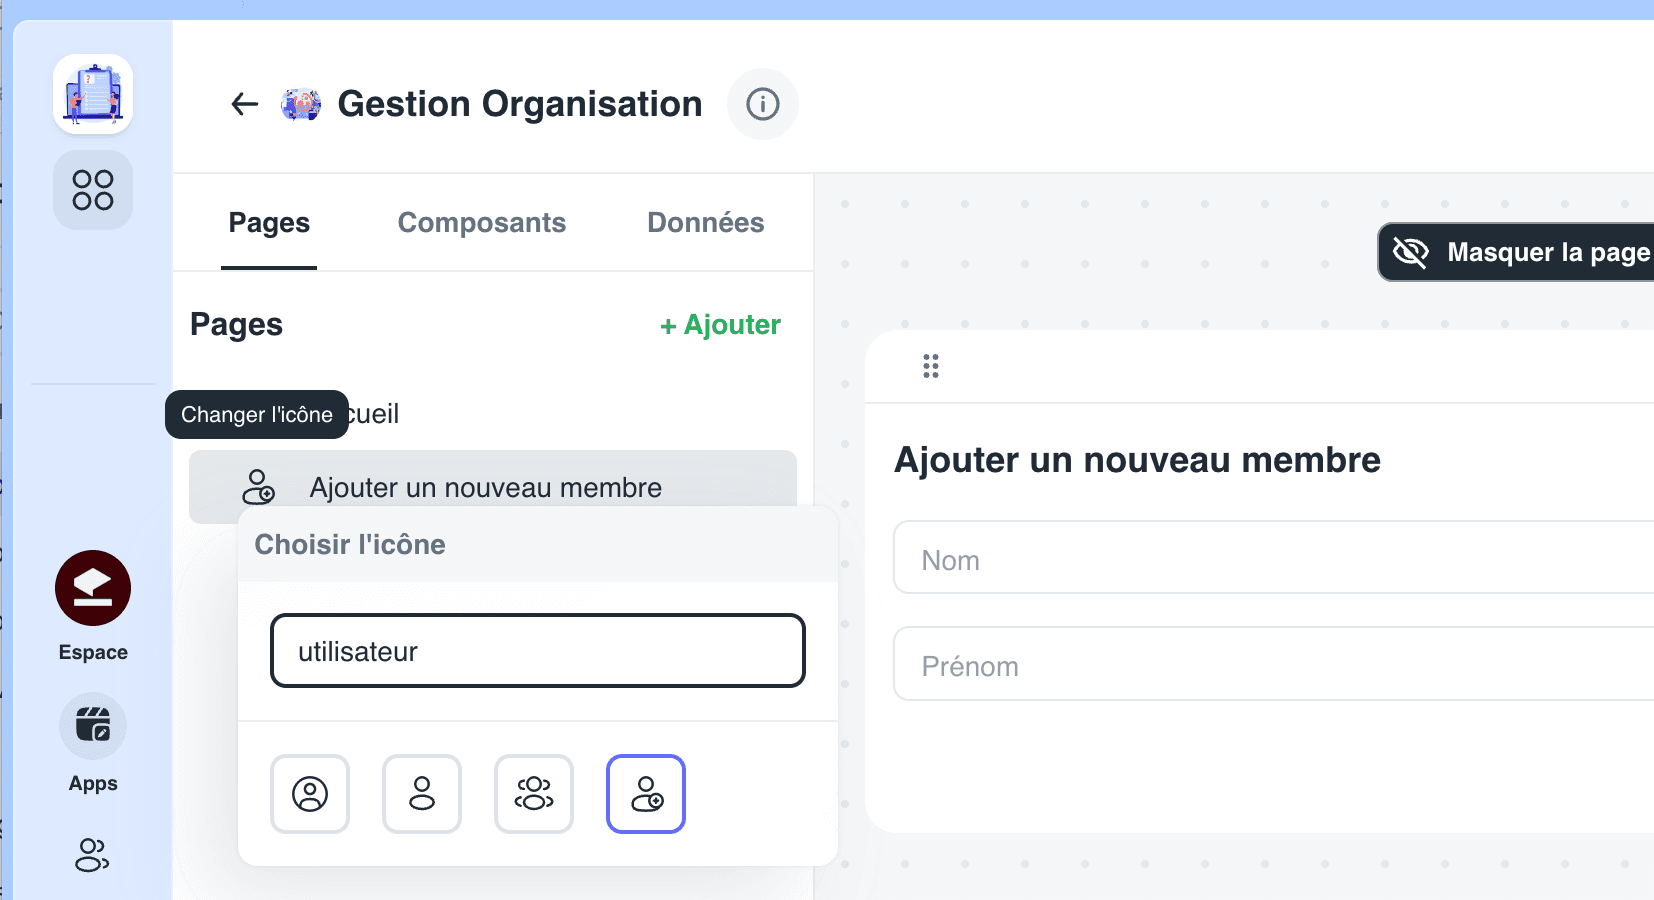
Task: Select the Ajouter un nouveau membre page
Action: (x=486, y=487)
